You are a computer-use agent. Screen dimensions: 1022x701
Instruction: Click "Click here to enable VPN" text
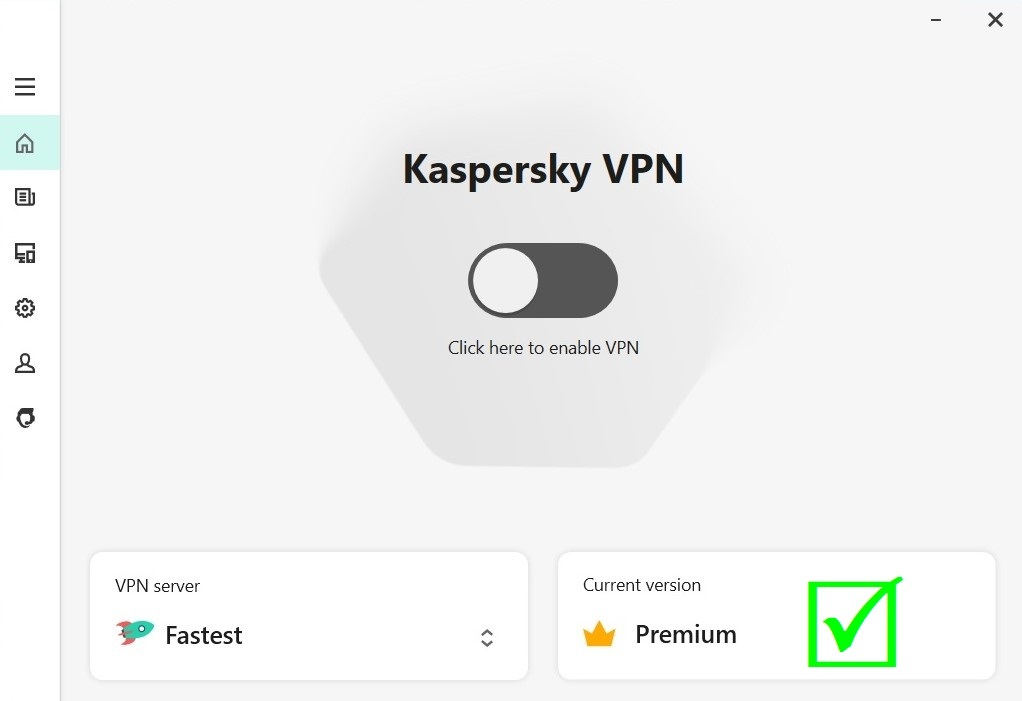[543, 348]
